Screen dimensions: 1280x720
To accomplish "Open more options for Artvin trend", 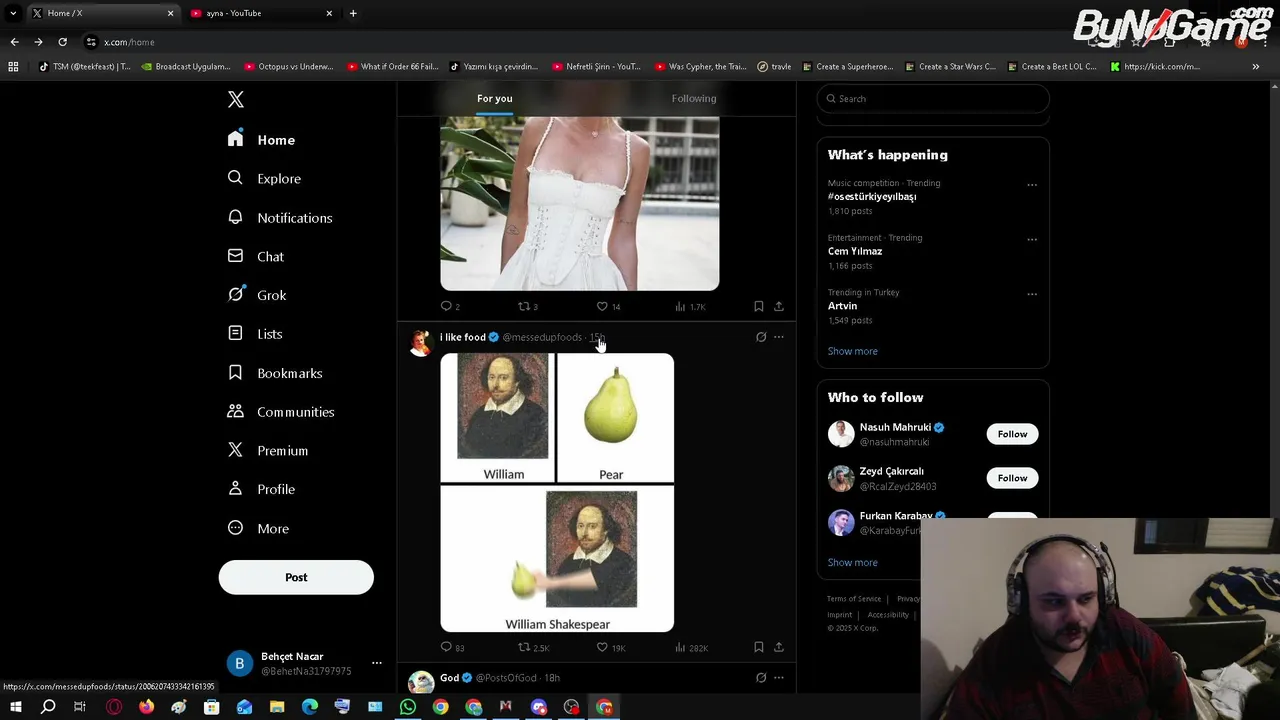I will pos(1032,294).
